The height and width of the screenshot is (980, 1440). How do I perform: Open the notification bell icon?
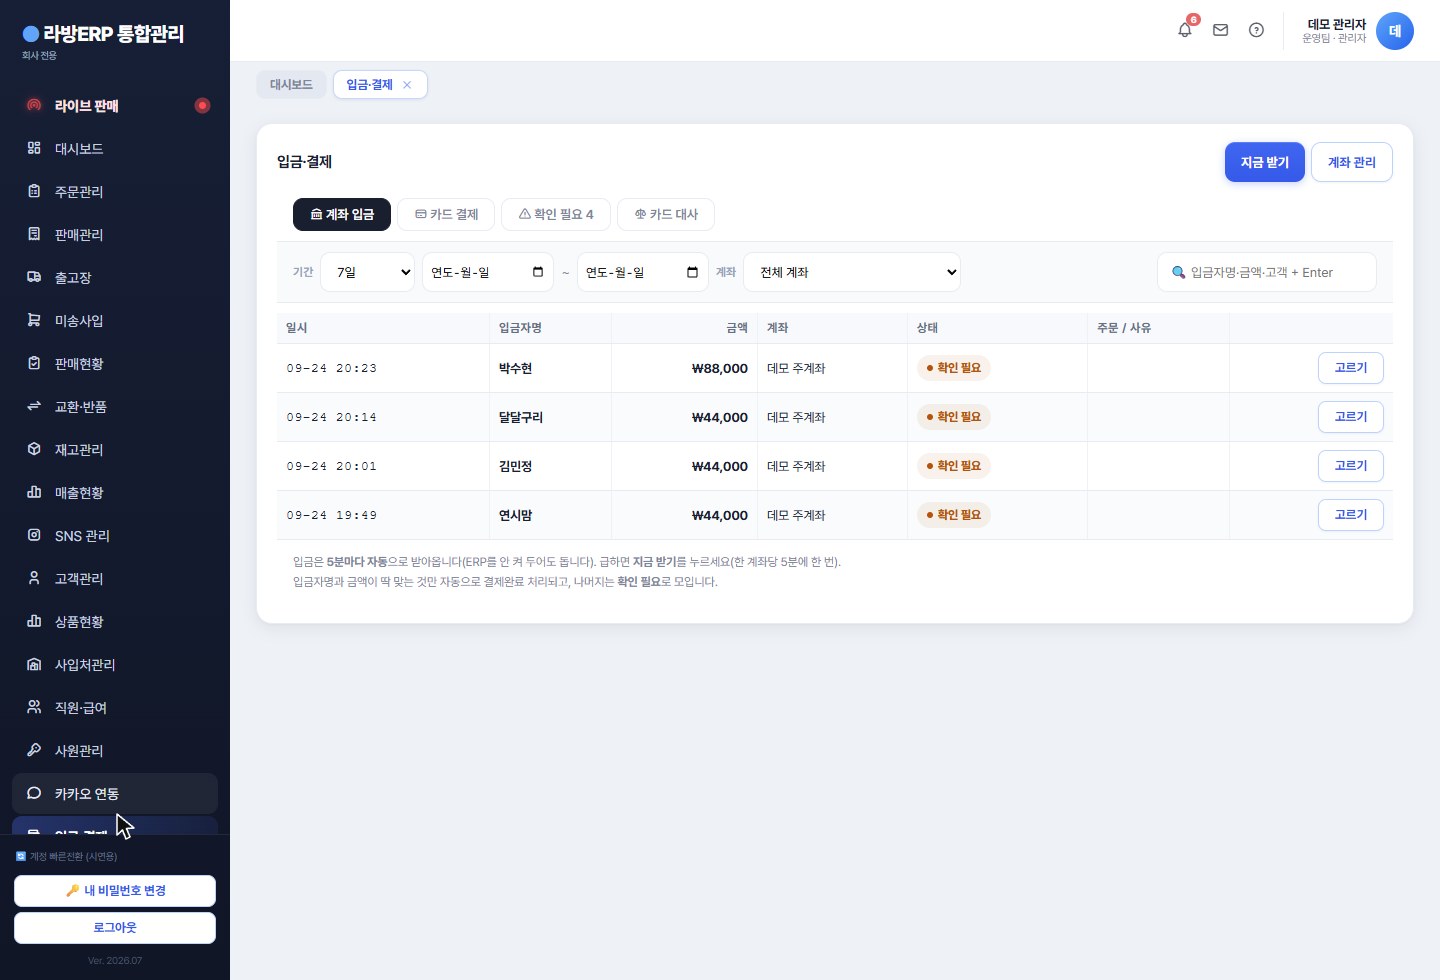(x=1185, y=30)
